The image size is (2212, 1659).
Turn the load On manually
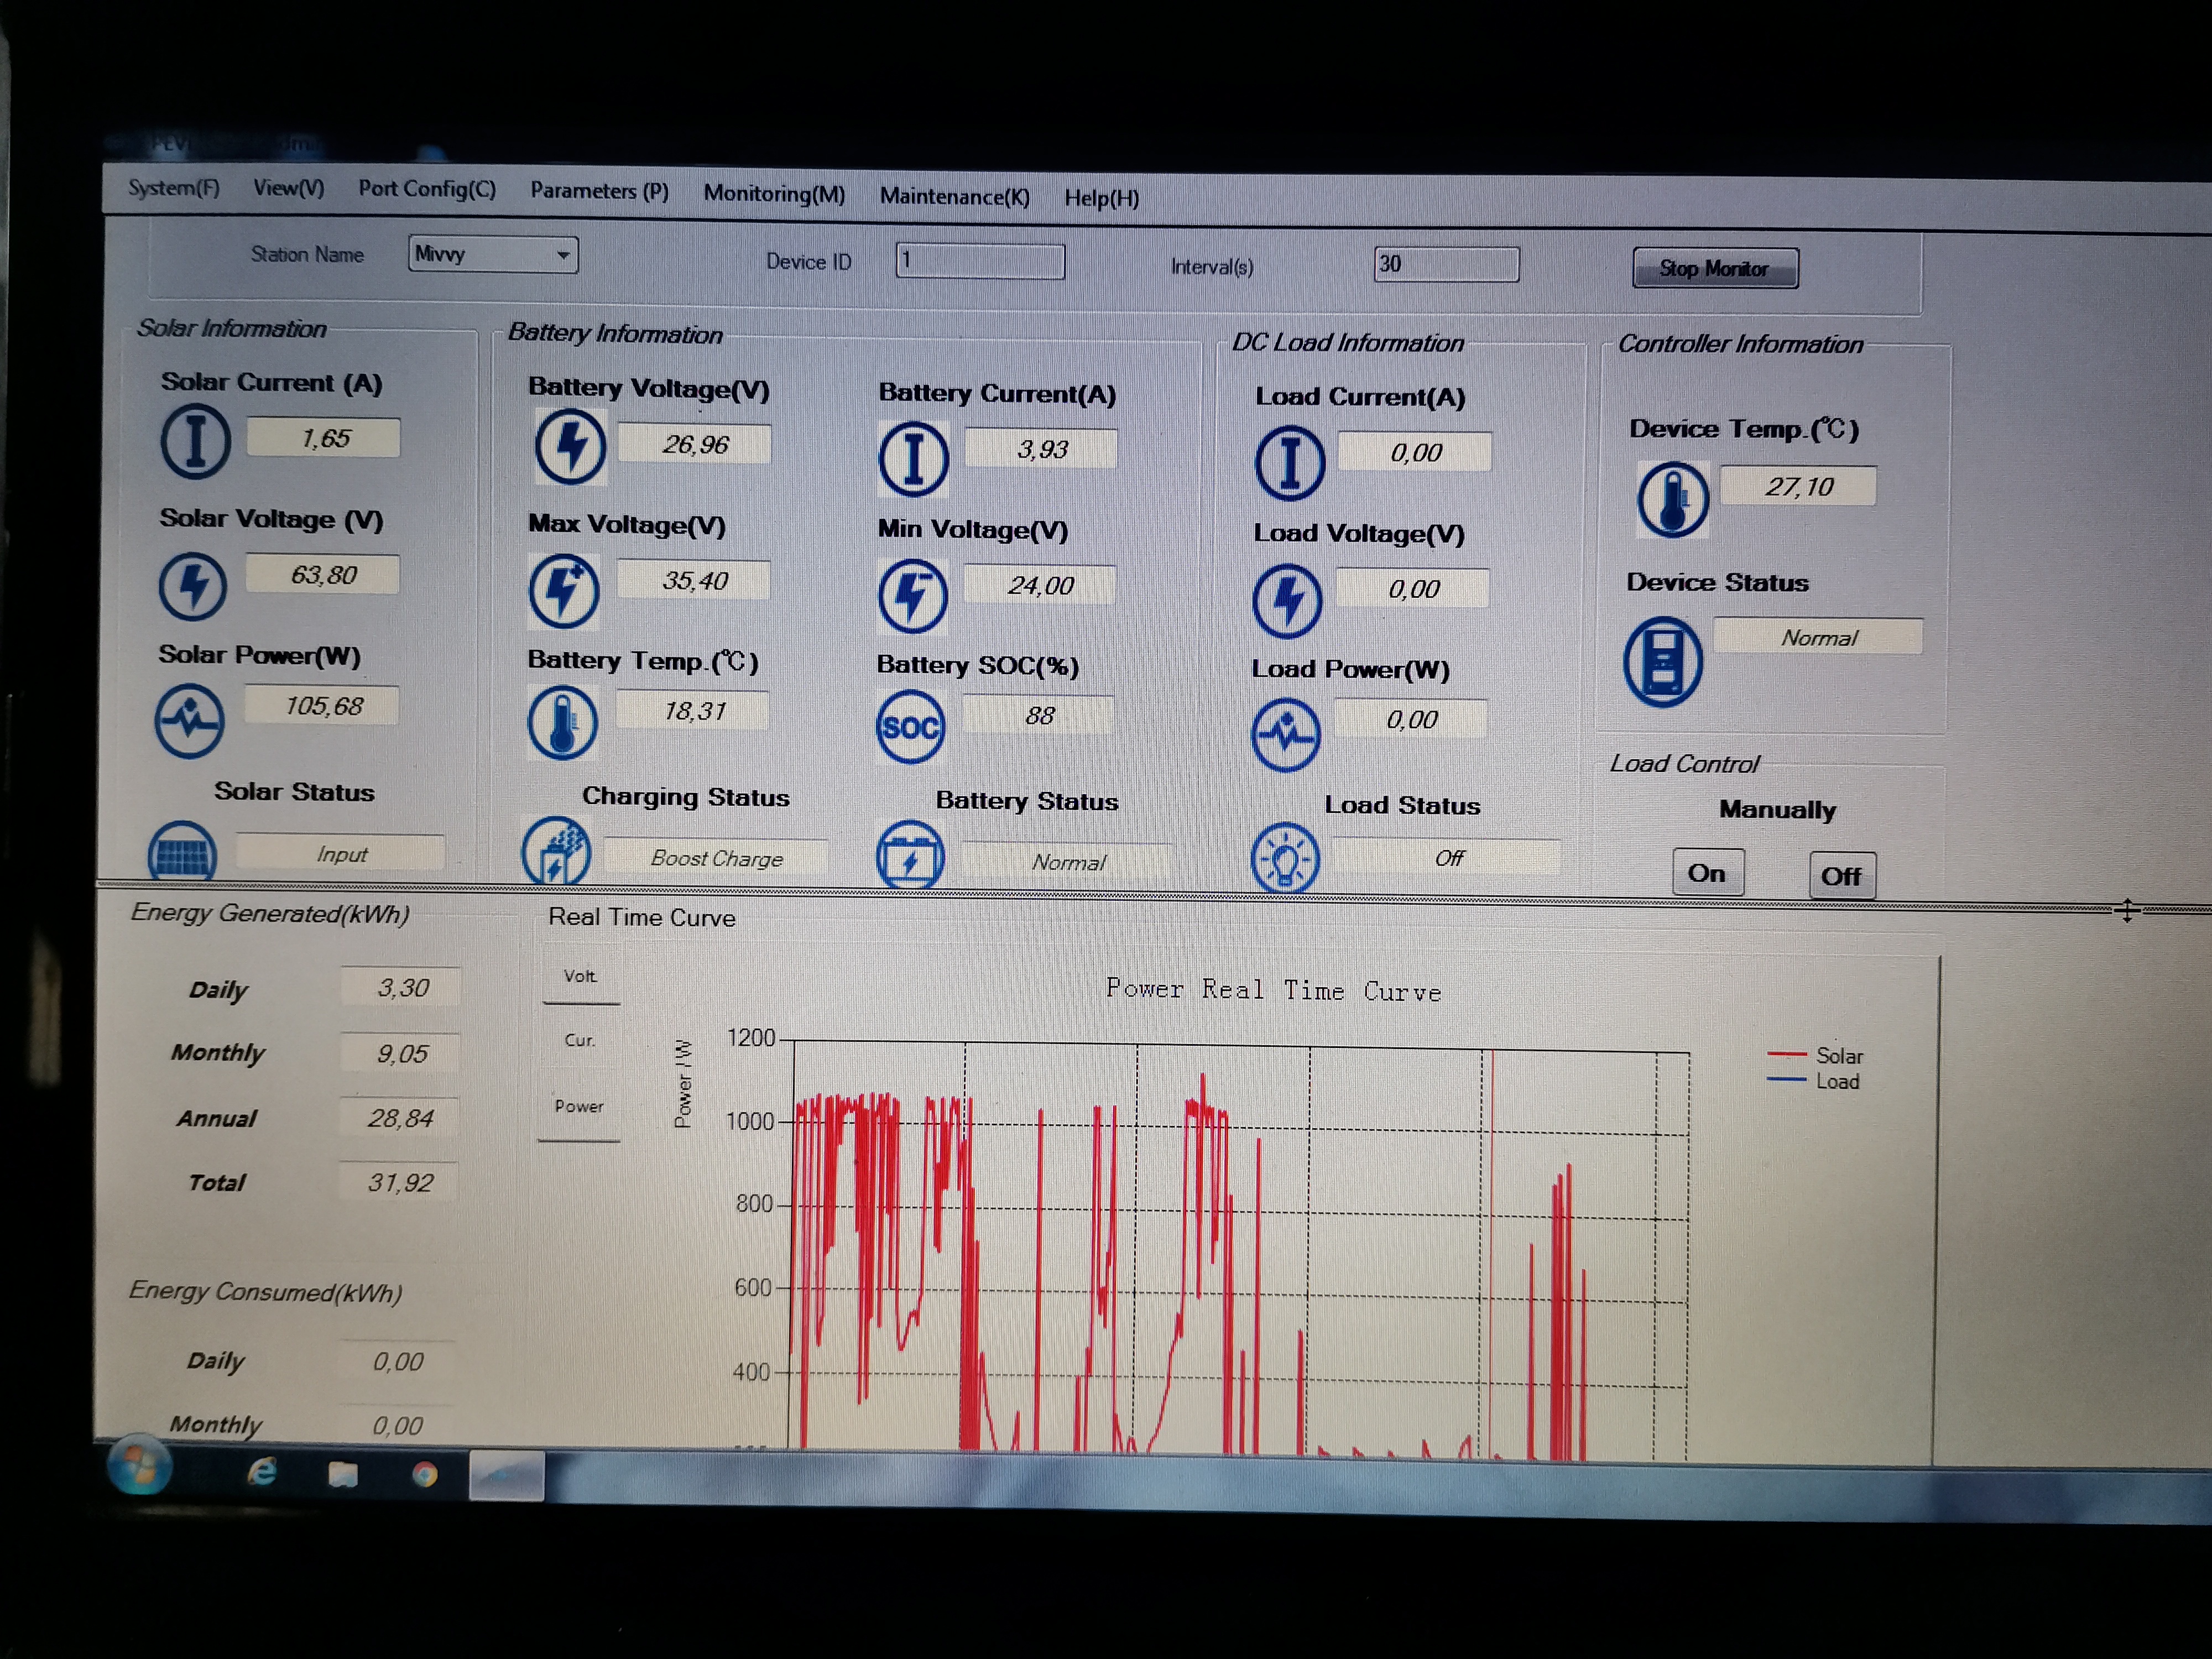pyautogui.click(x=1707, y=873)
